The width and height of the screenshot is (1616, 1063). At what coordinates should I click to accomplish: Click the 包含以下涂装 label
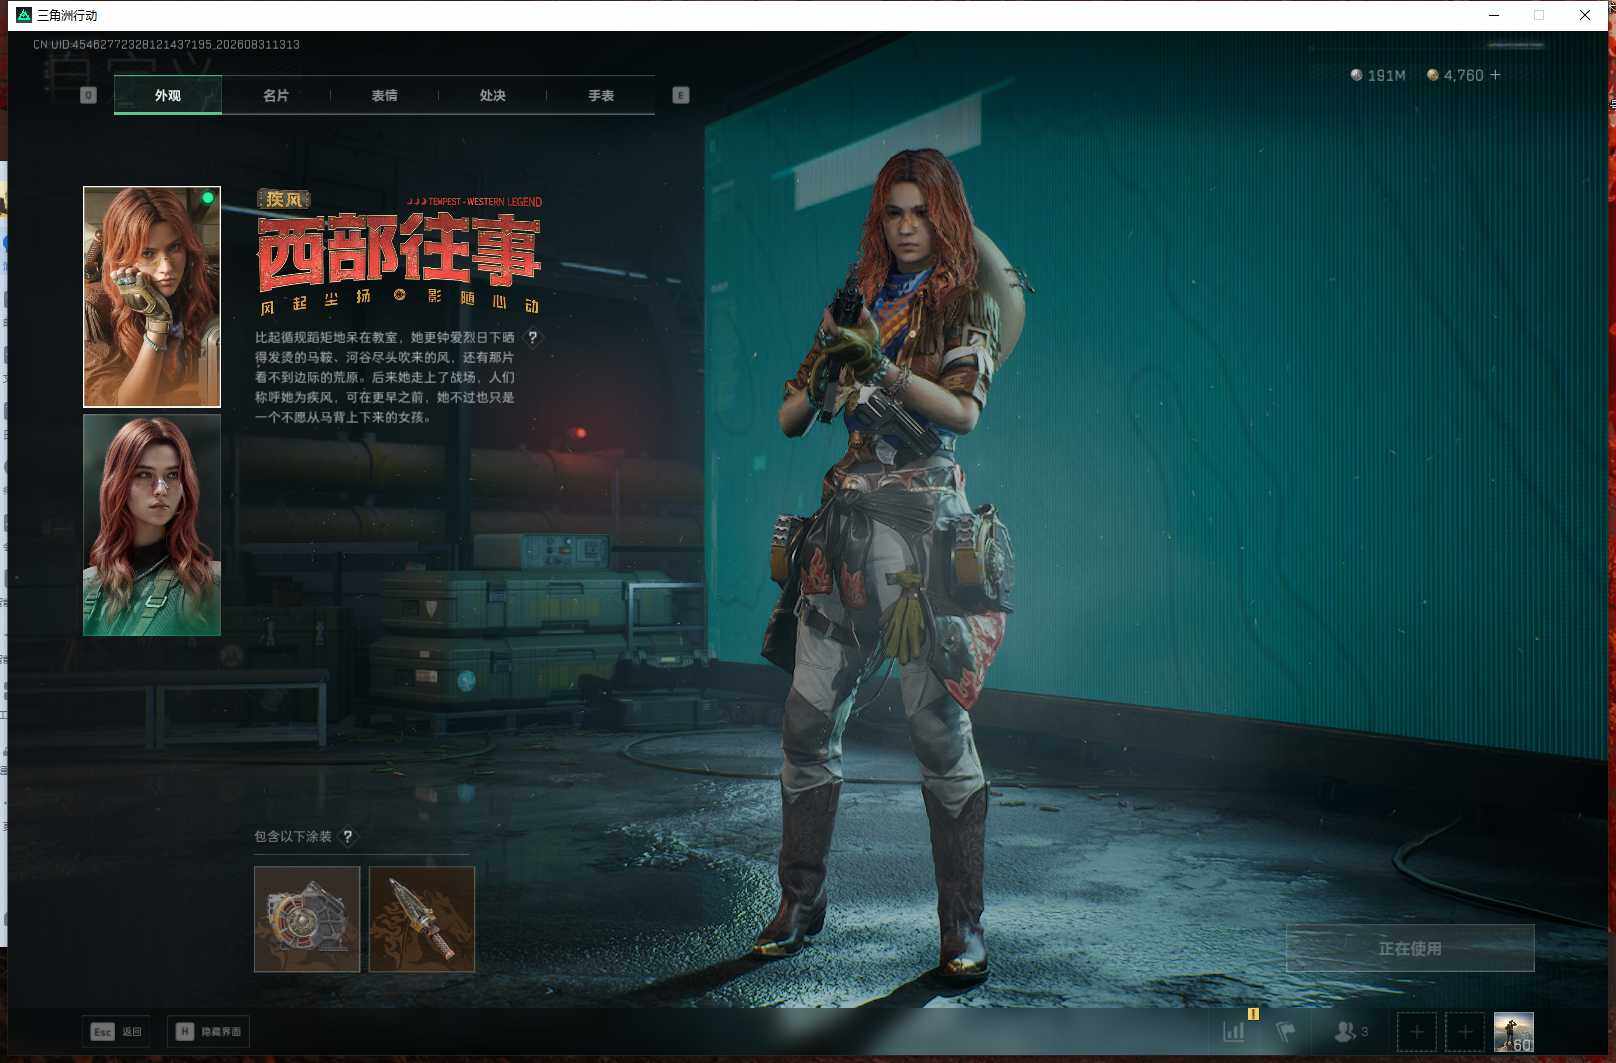[x=293, y=836]
